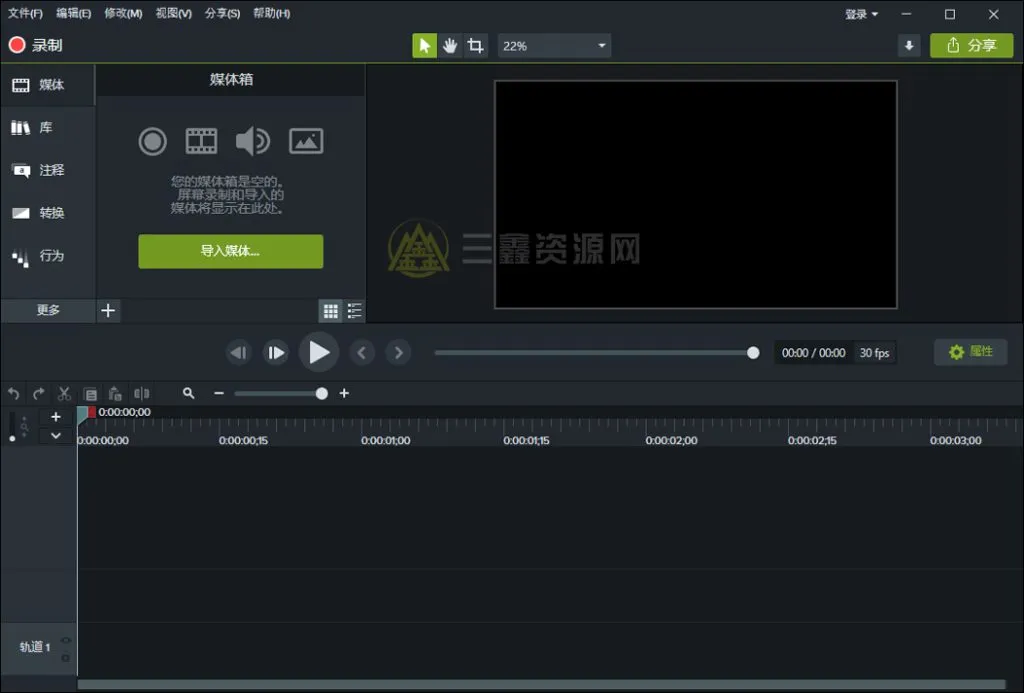Open the 文件 menu
Screen dimensions: 1024x693
[x=23, y=14]
